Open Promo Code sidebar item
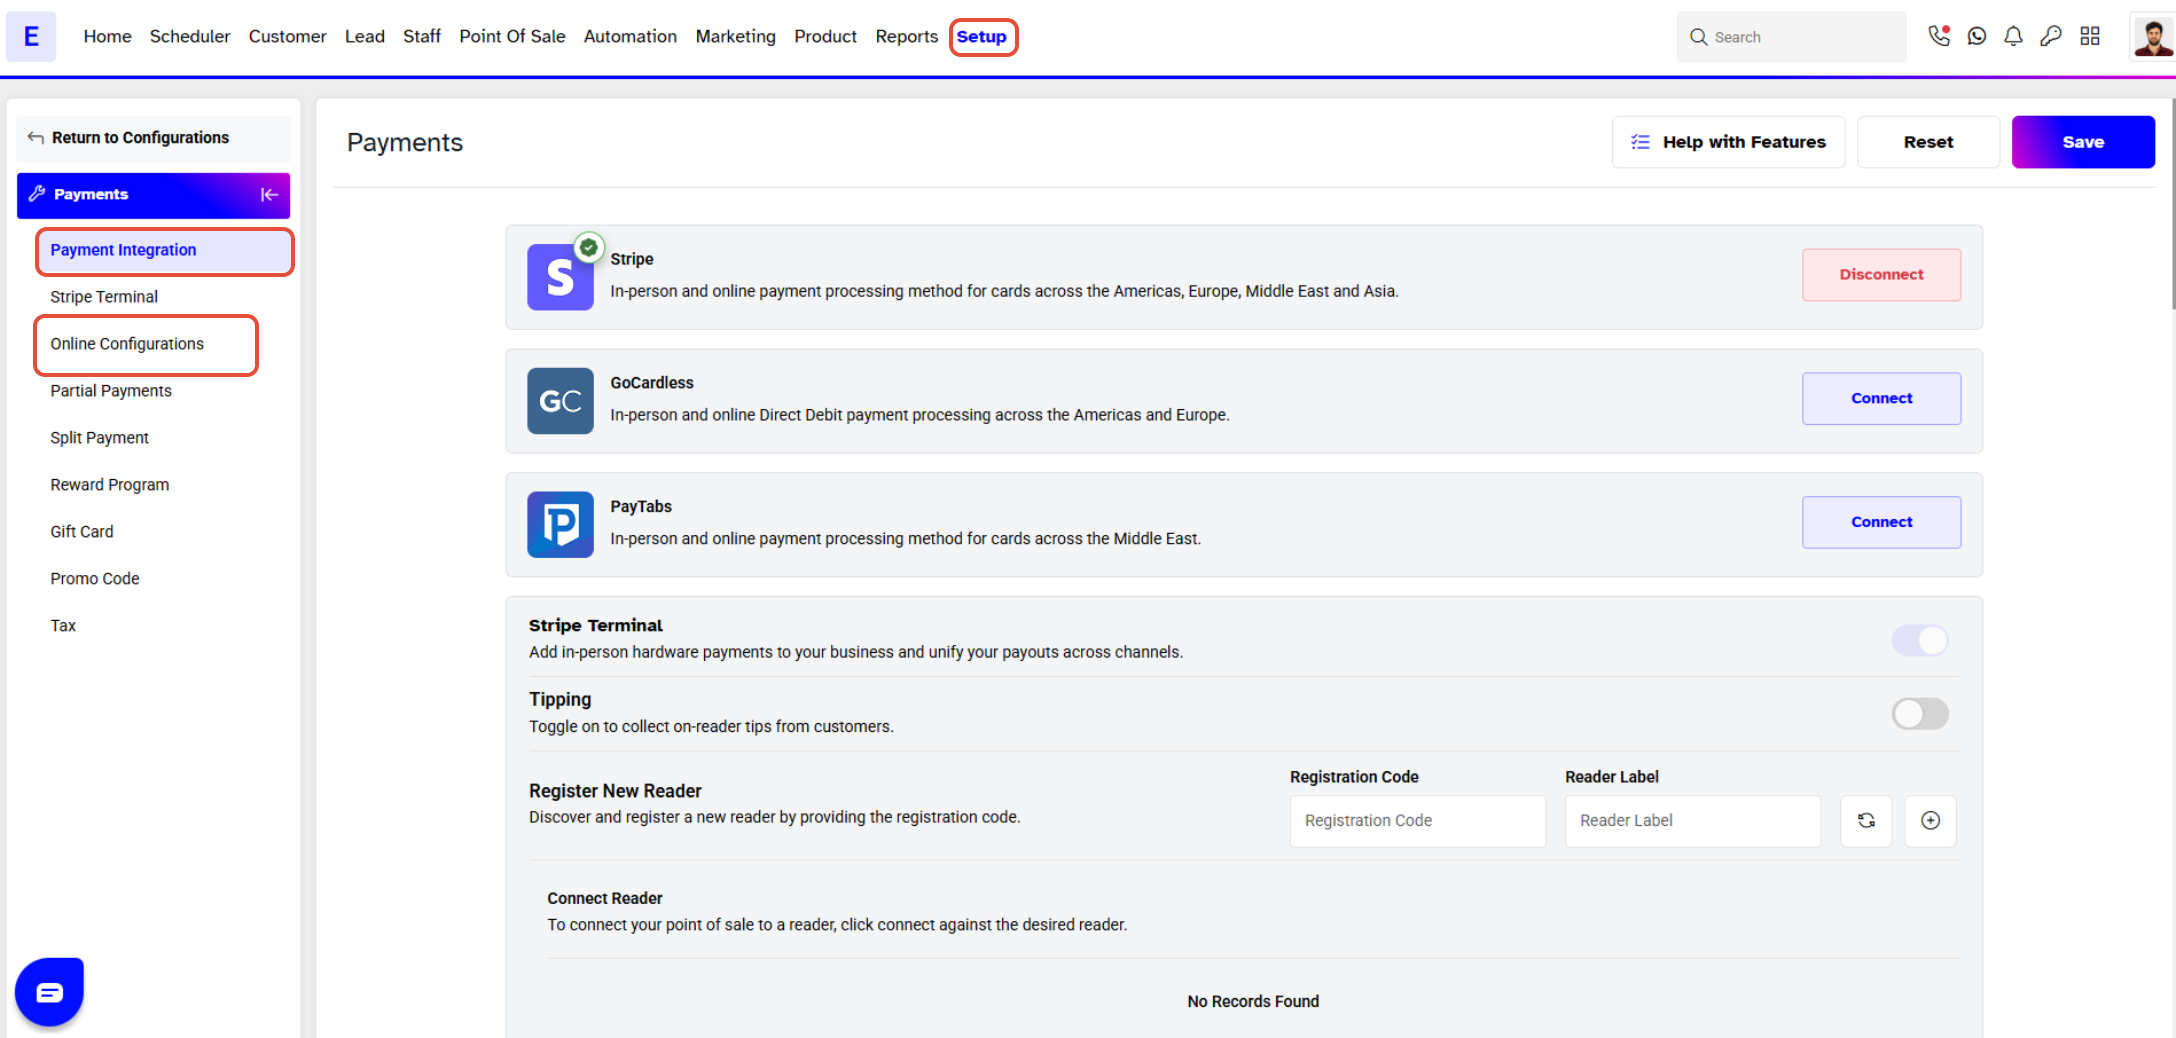The height and width of the screenshot is (1038, 2176). point(95,579)
